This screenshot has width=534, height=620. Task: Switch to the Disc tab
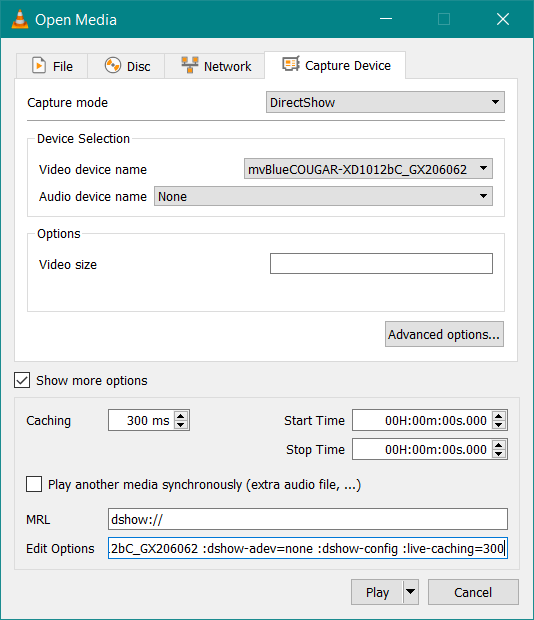pos(126,66)
